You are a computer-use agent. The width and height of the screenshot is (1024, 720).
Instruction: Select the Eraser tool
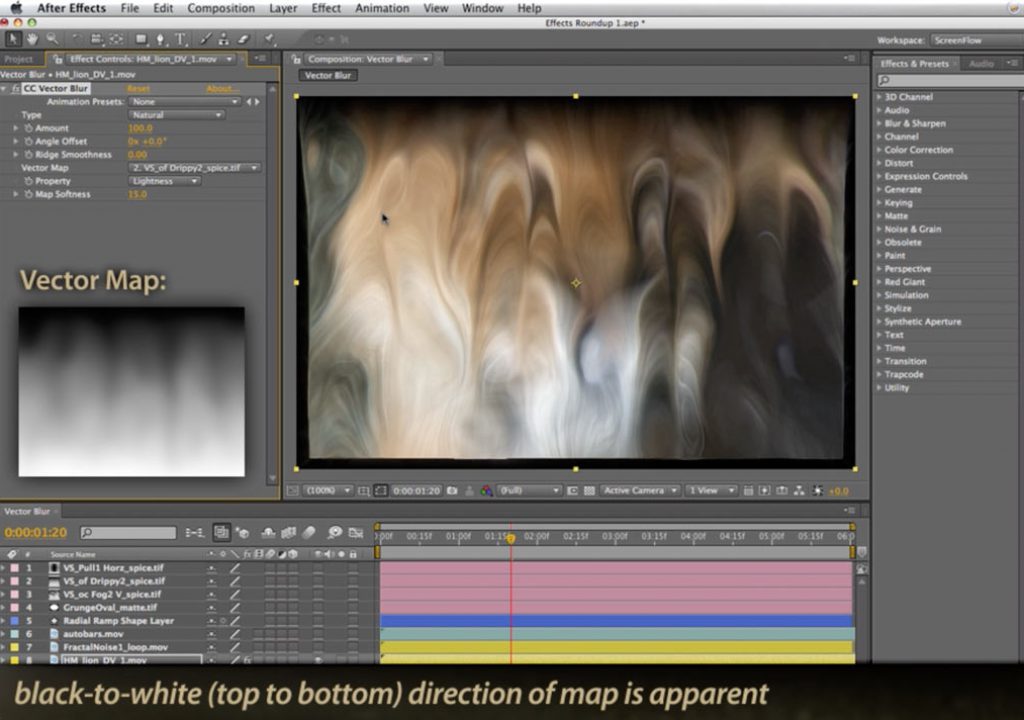pyautogui.click(x=242, y=39)
